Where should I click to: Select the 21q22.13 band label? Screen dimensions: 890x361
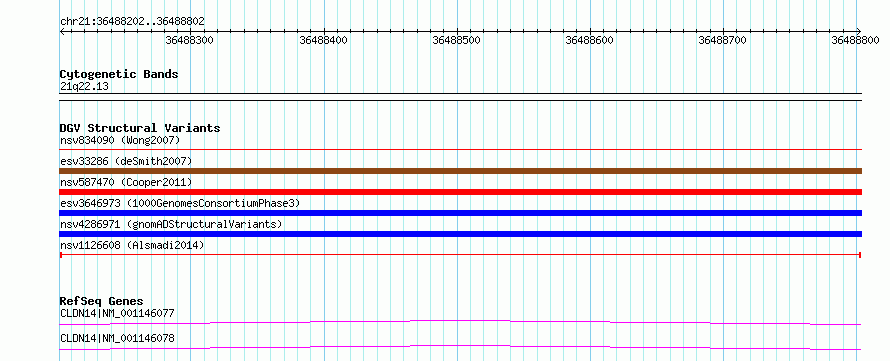coord(84,86)
